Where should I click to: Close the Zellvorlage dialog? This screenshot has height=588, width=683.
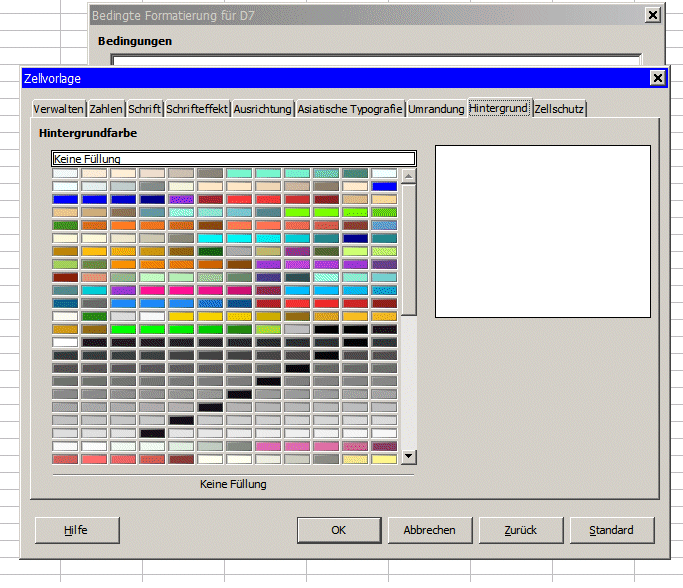point(657,78)
